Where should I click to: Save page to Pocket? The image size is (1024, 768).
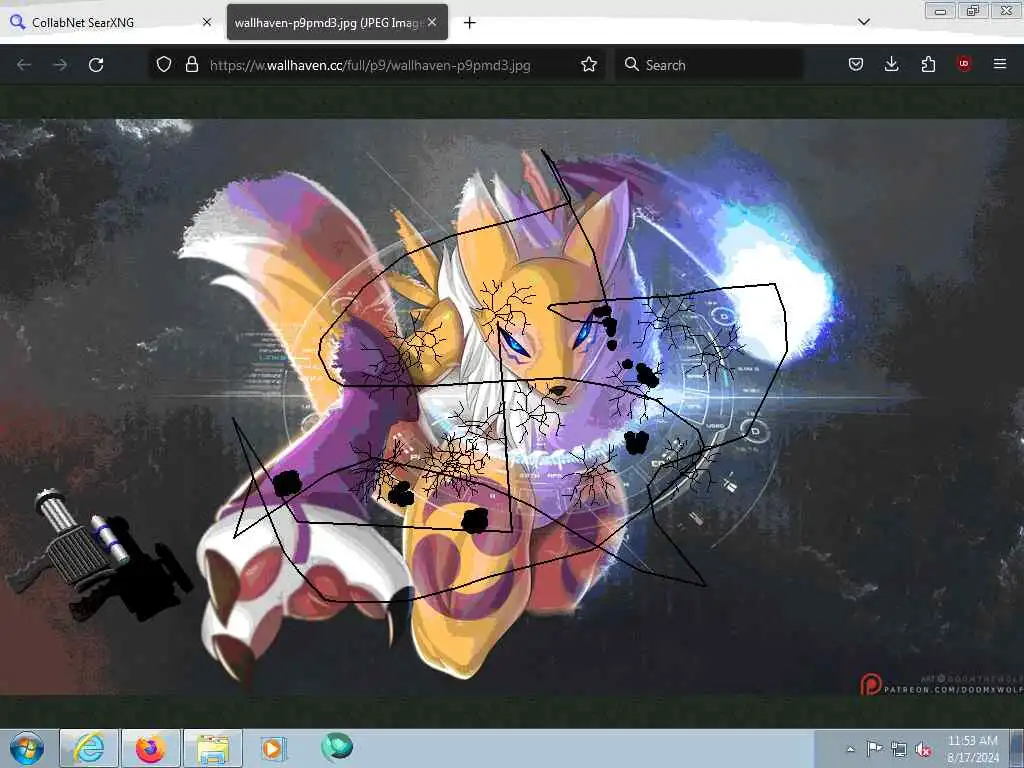click(856, 64)
